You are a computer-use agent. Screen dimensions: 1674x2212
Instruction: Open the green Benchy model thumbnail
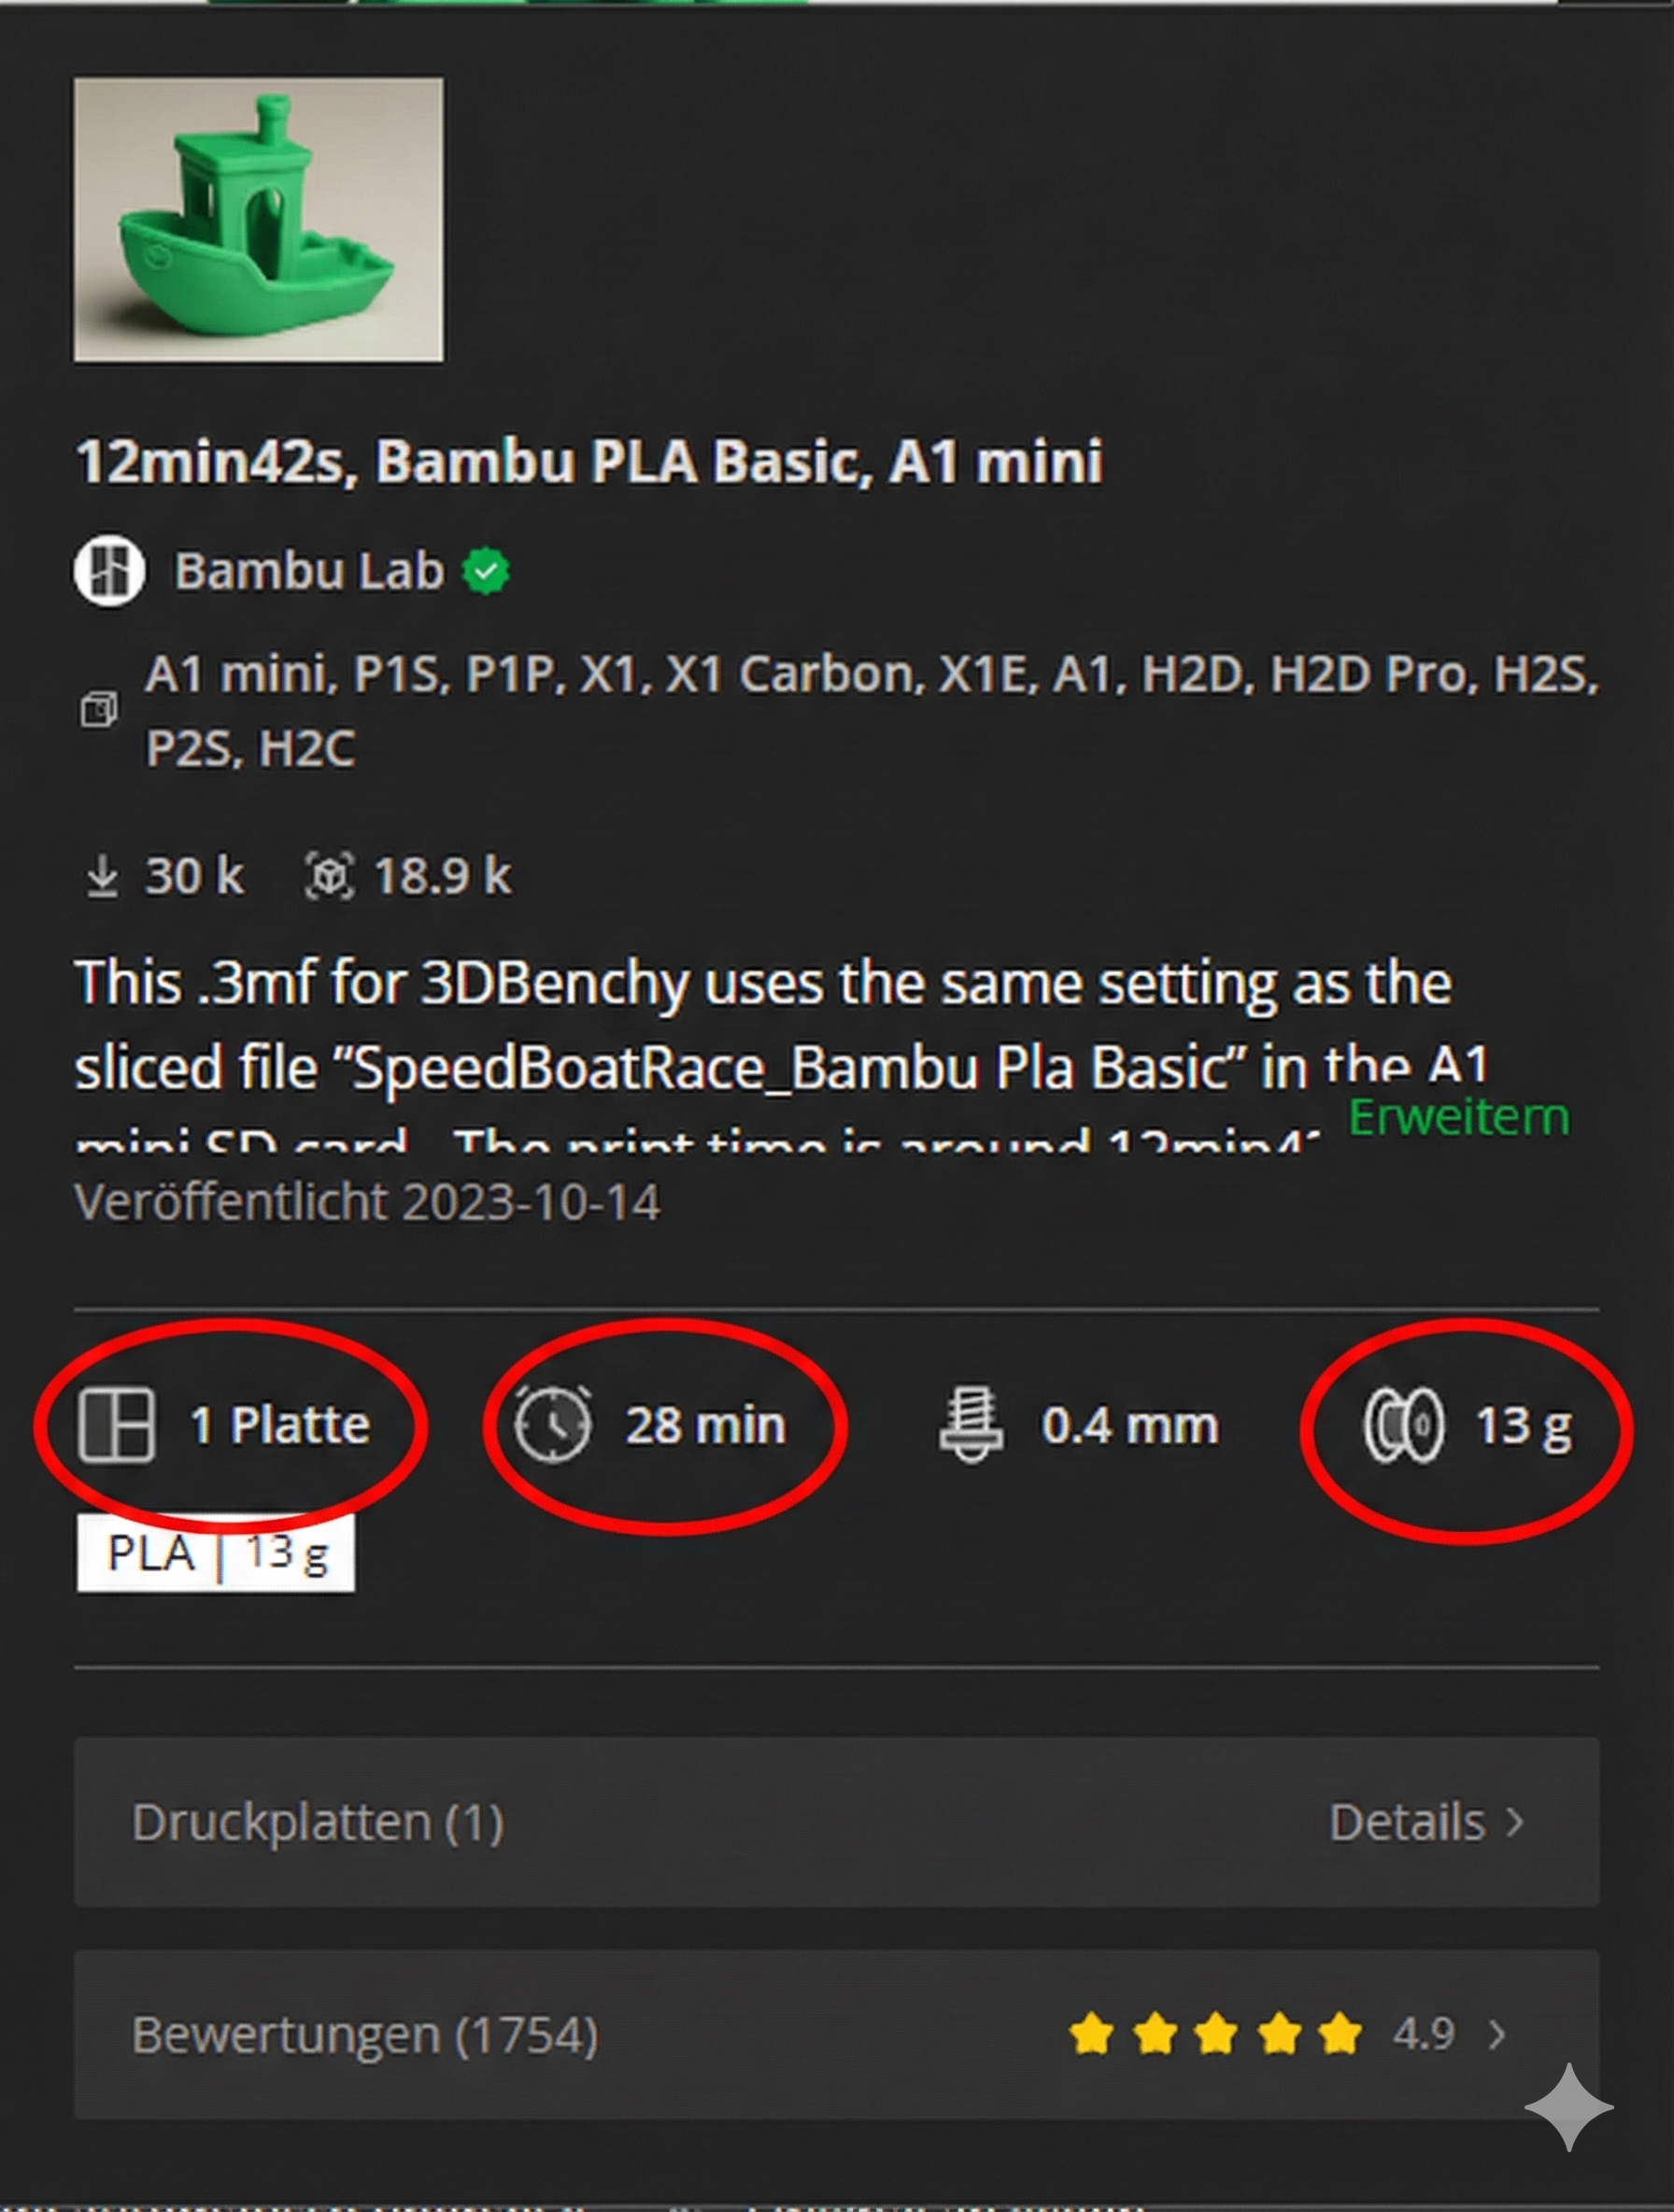257,215
